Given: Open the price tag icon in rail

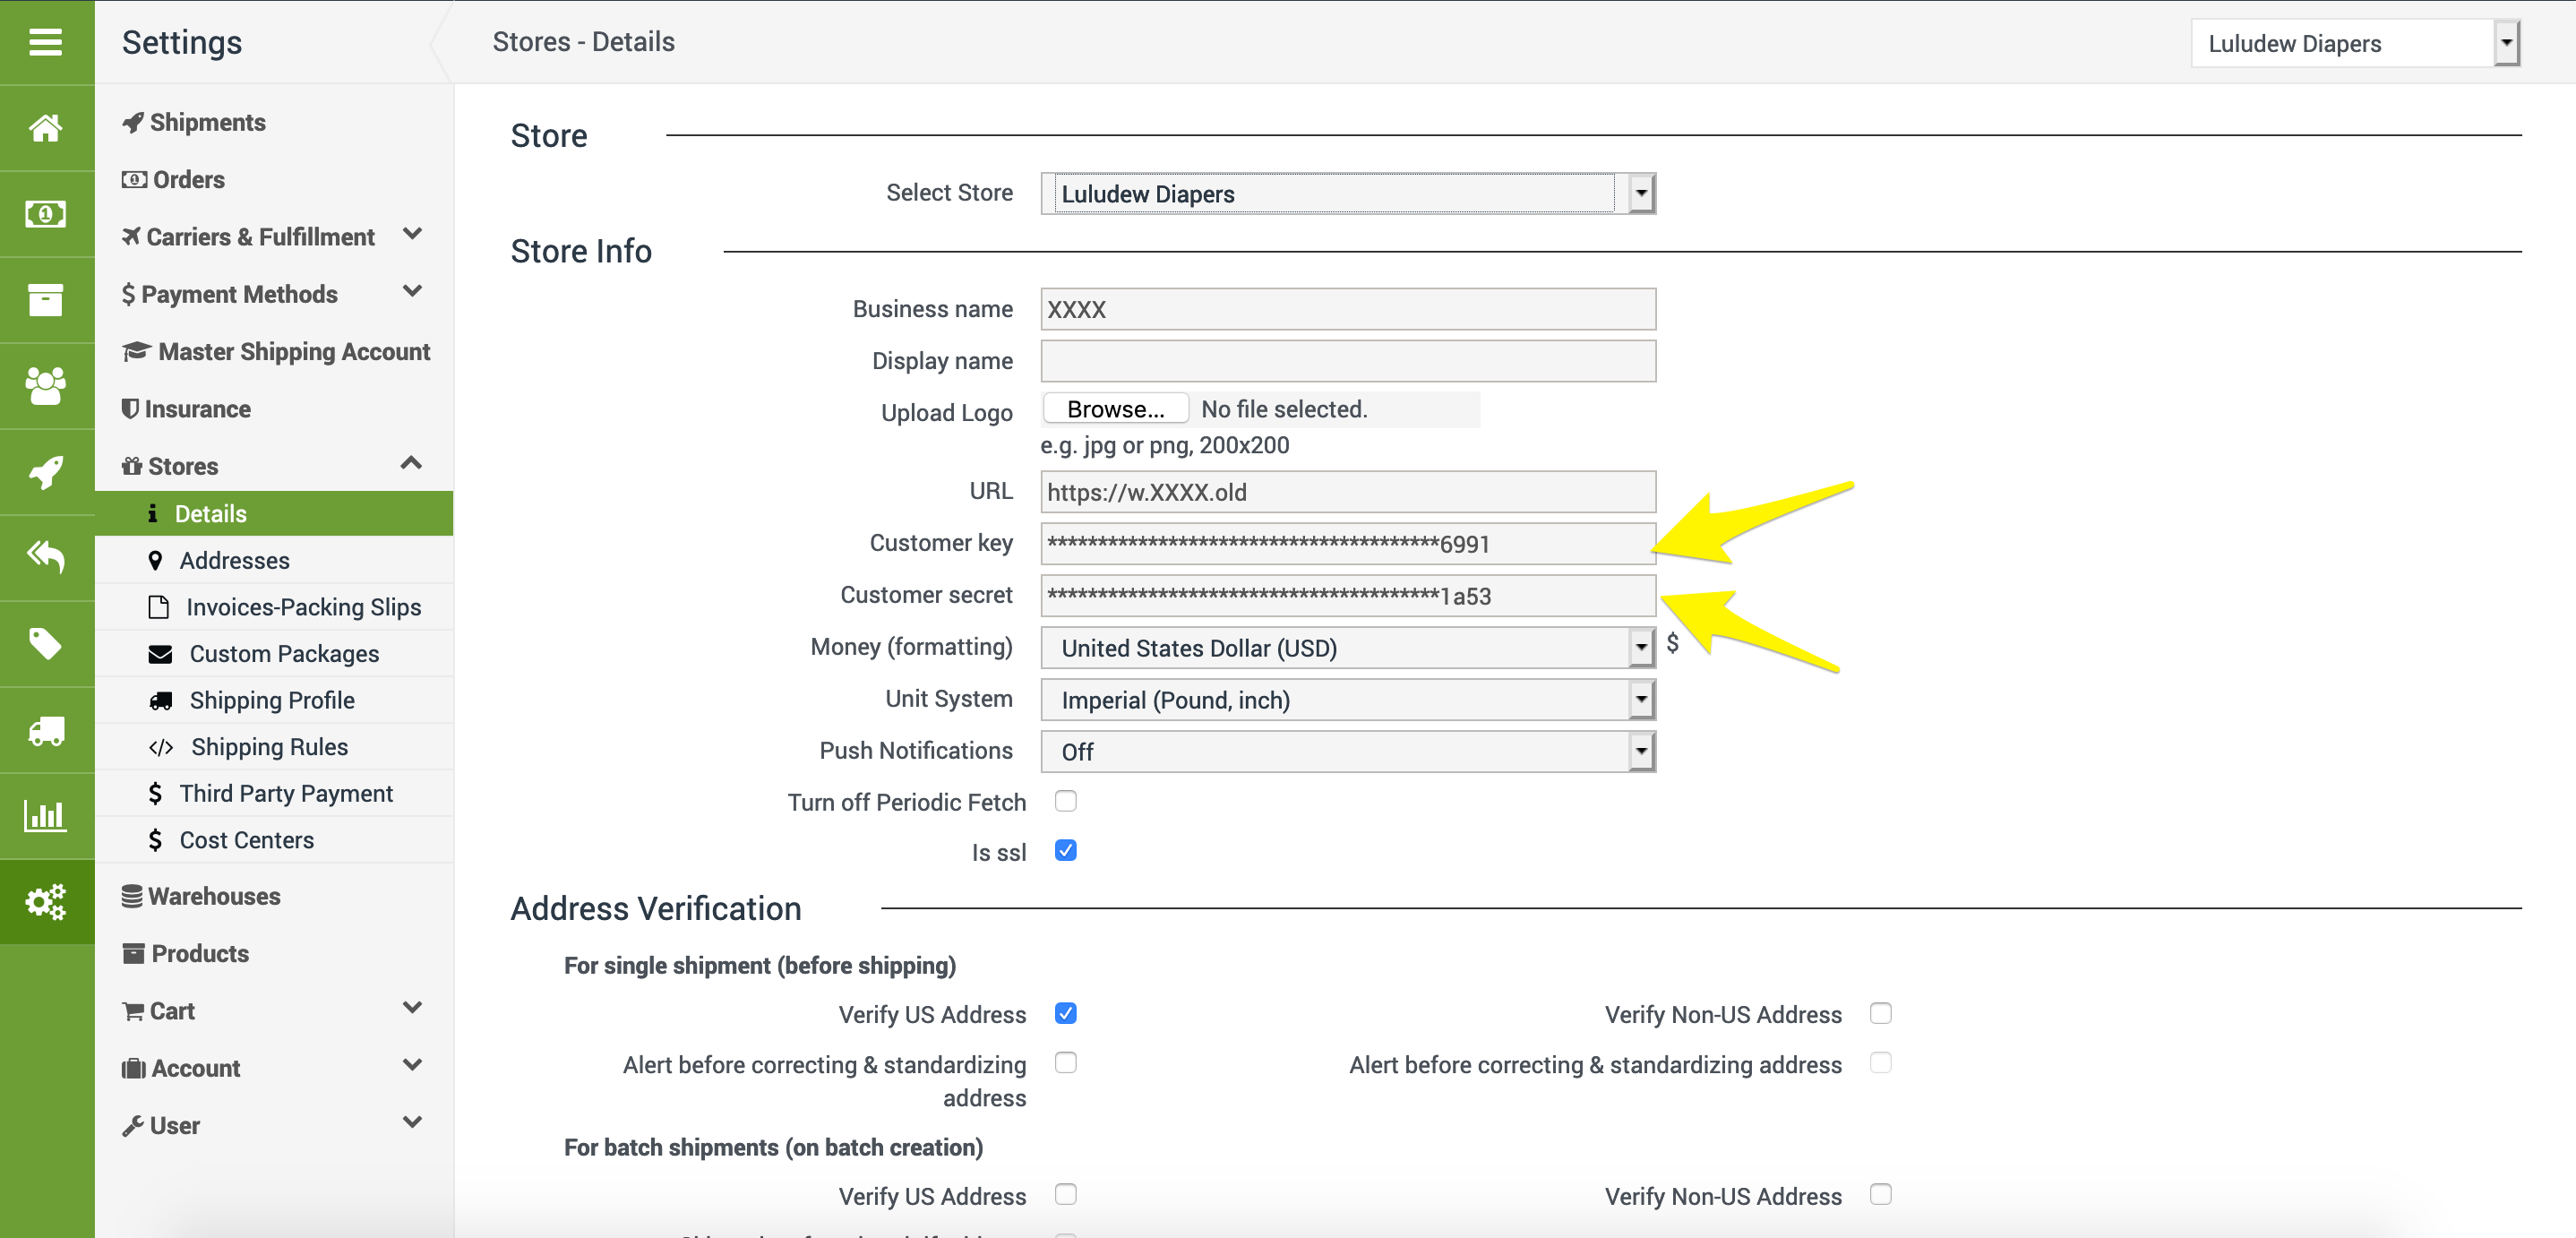Looking at the screenshot, I should point(46,643).
